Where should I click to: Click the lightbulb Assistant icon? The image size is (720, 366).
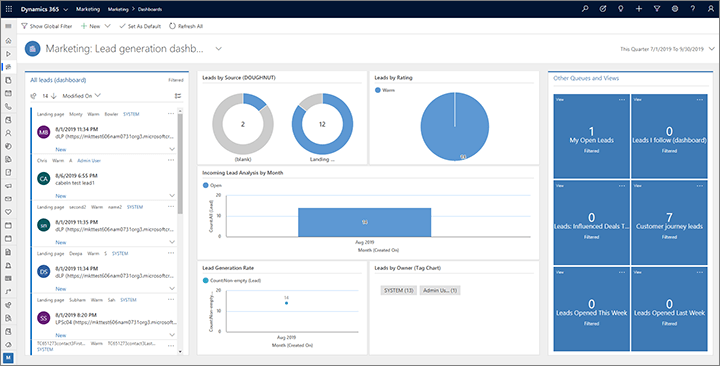pyautogui.click(x=621, y=9)
